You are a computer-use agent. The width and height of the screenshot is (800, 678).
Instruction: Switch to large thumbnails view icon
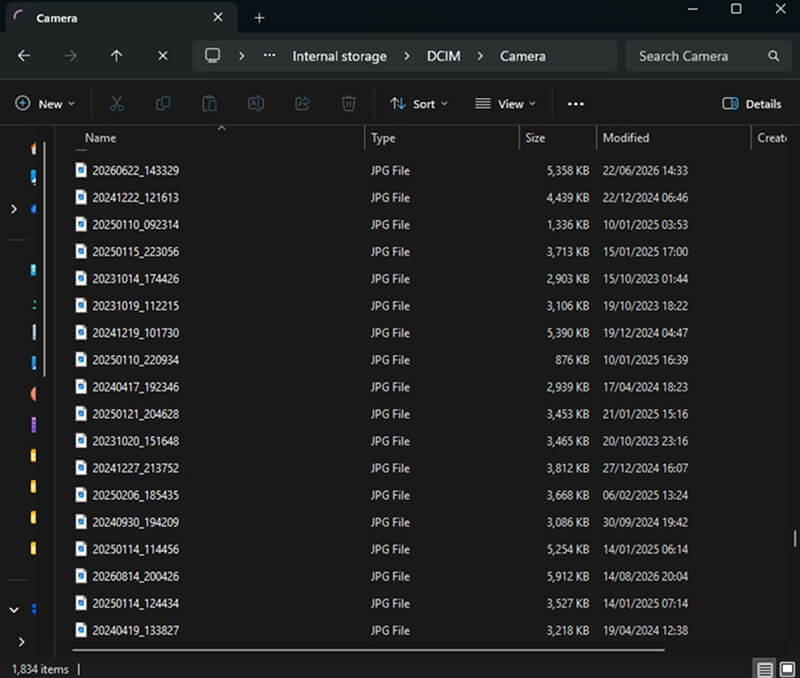pyautogui.click(x=787, y=668)
